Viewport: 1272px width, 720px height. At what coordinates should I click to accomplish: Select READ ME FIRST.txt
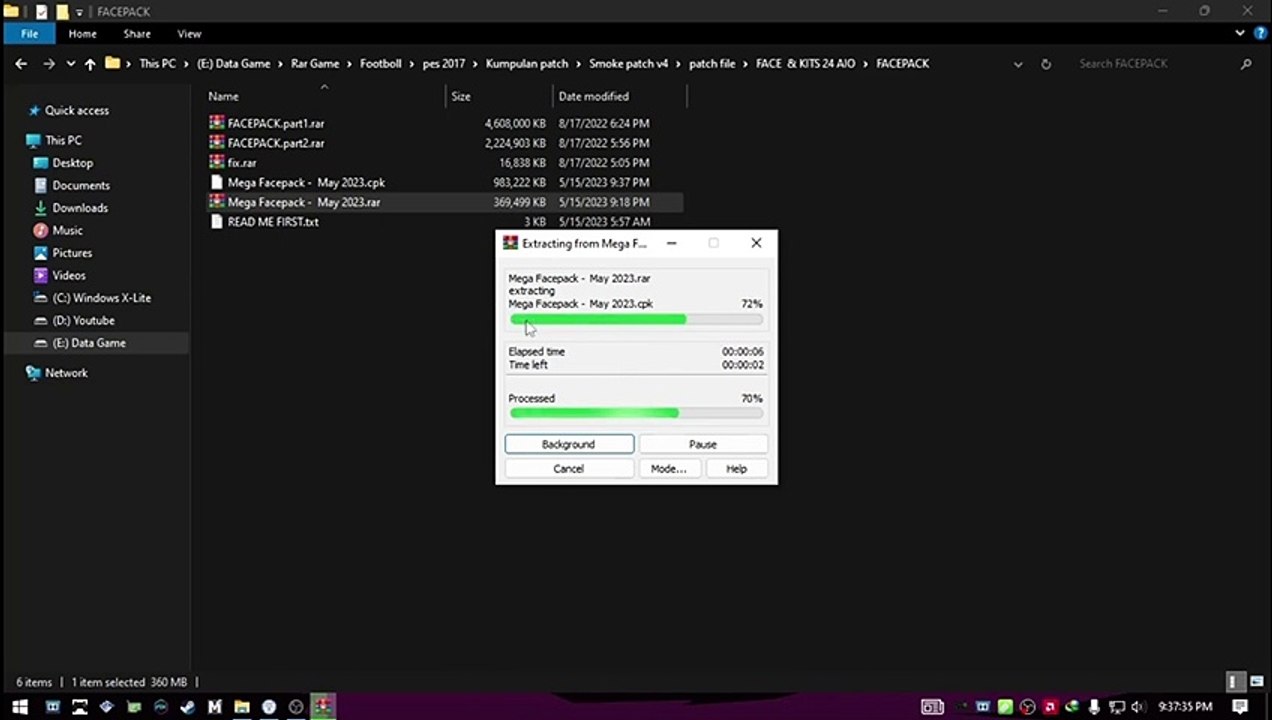coord(273,222)
